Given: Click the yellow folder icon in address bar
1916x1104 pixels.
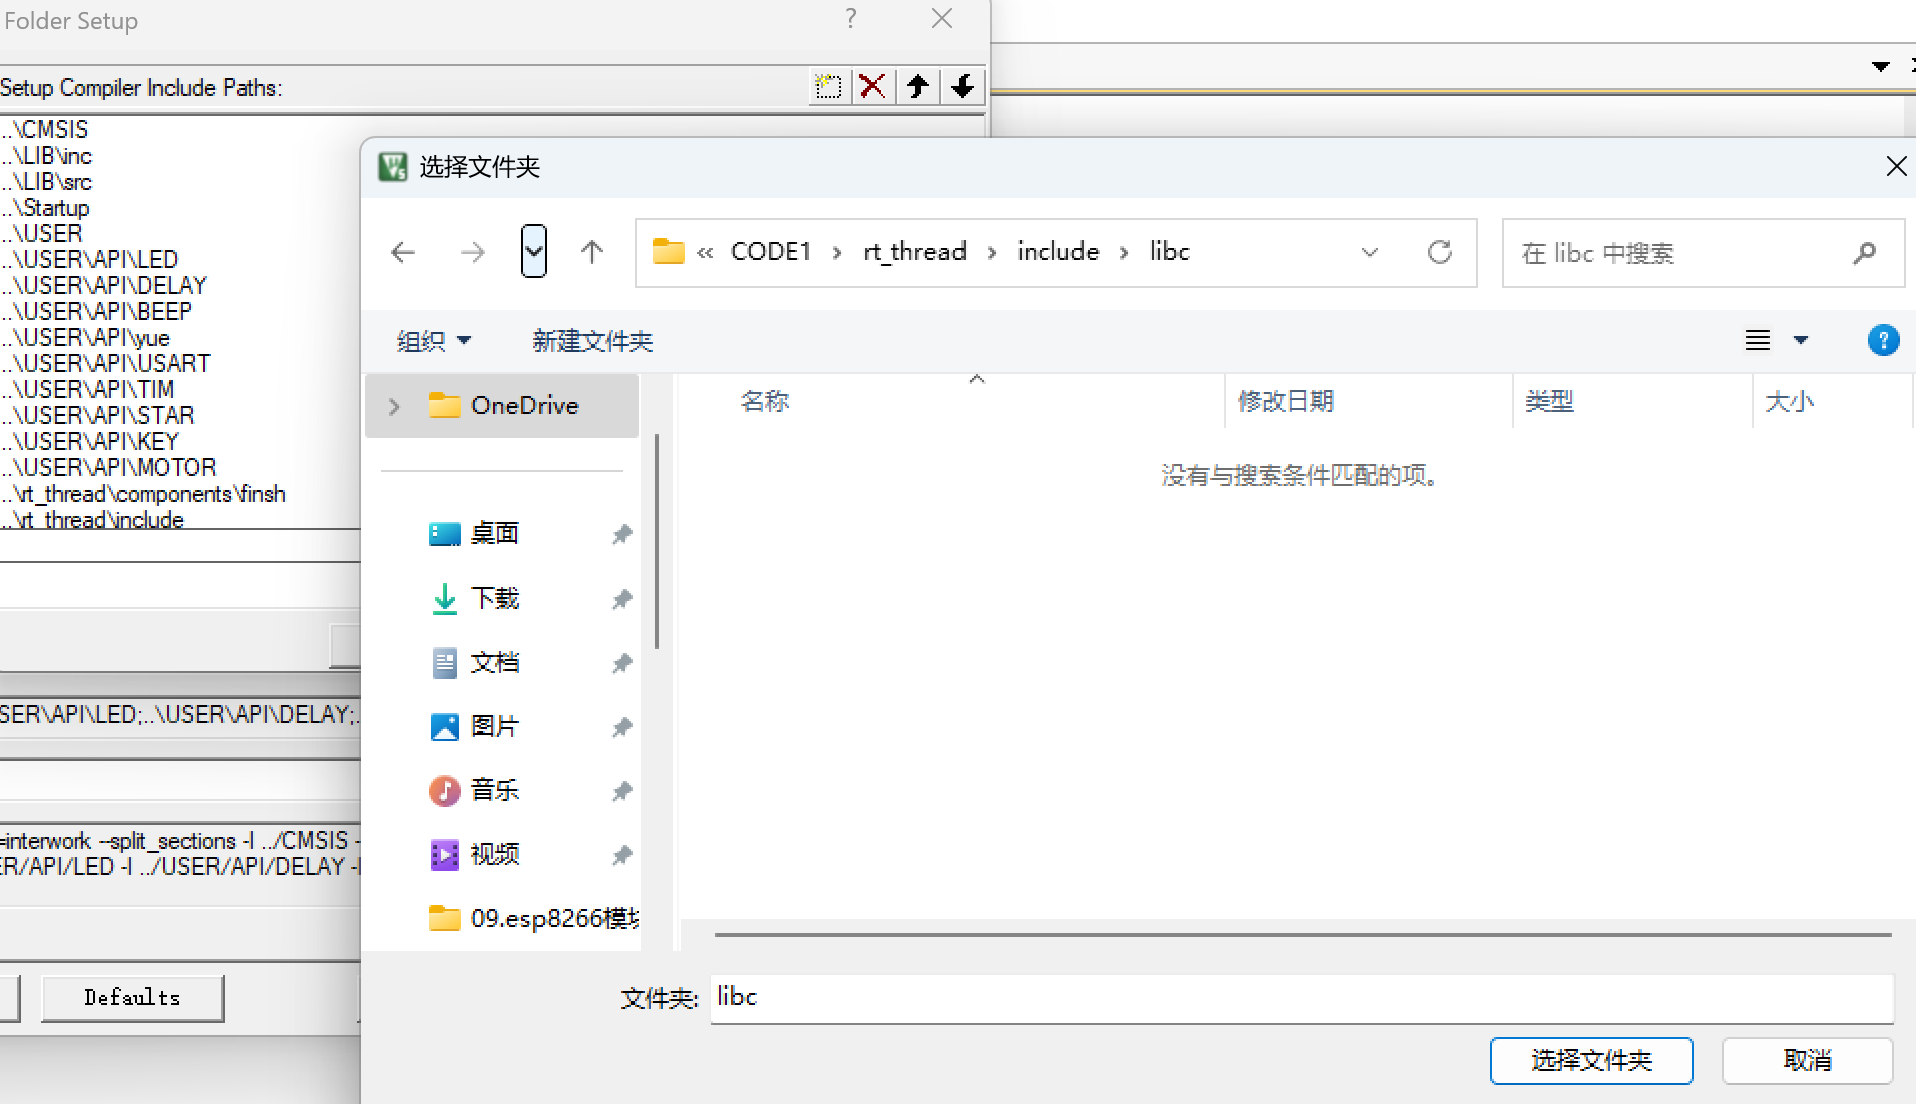Looking at the screenshot, I should (x=668, y=251).
